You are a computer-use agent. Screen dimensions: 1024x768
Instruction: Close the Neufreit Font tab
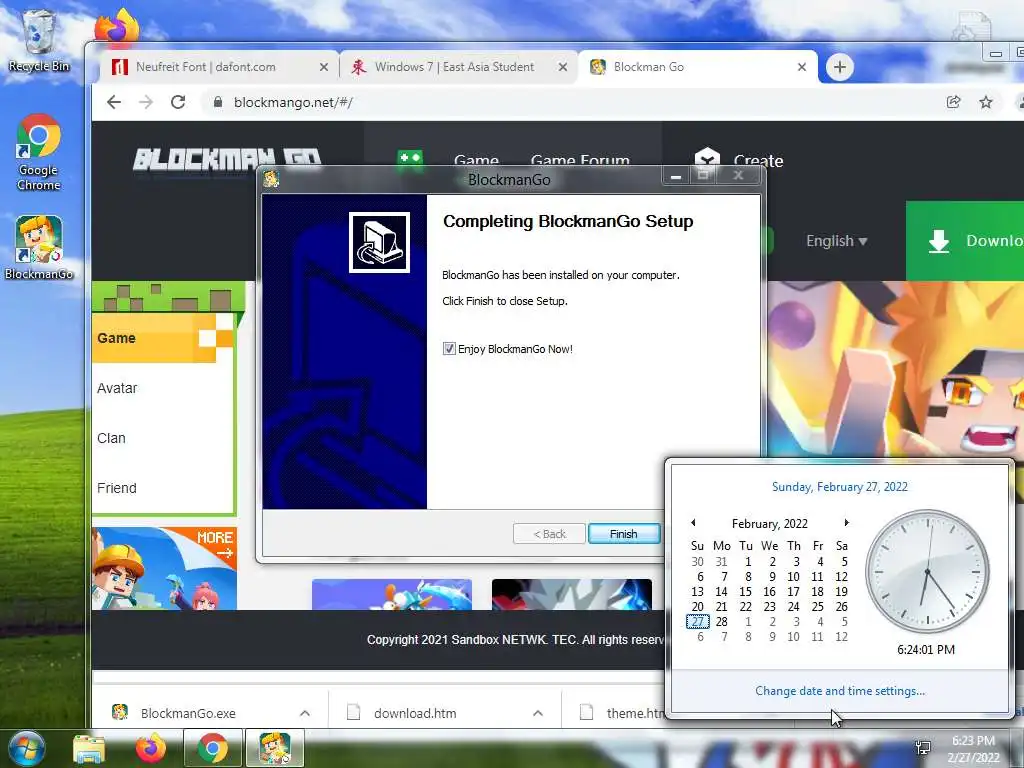(x=323, y=67)
